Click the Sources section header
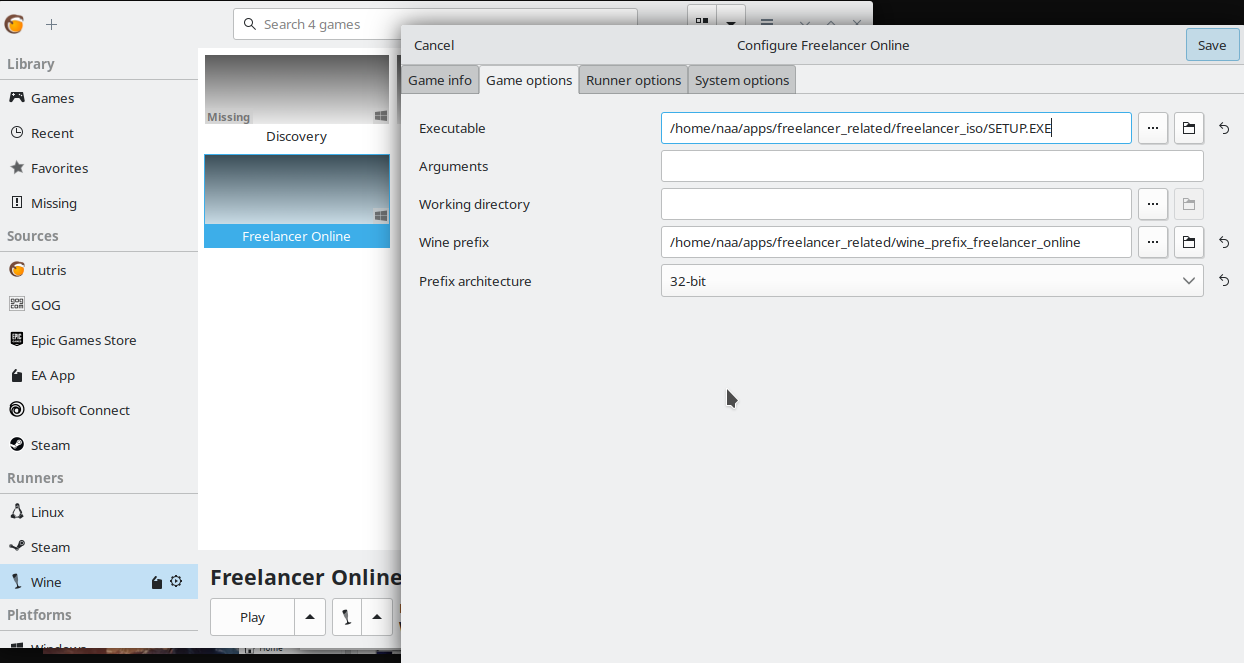This screenshot has width=1244, height=663. [33, 236]
